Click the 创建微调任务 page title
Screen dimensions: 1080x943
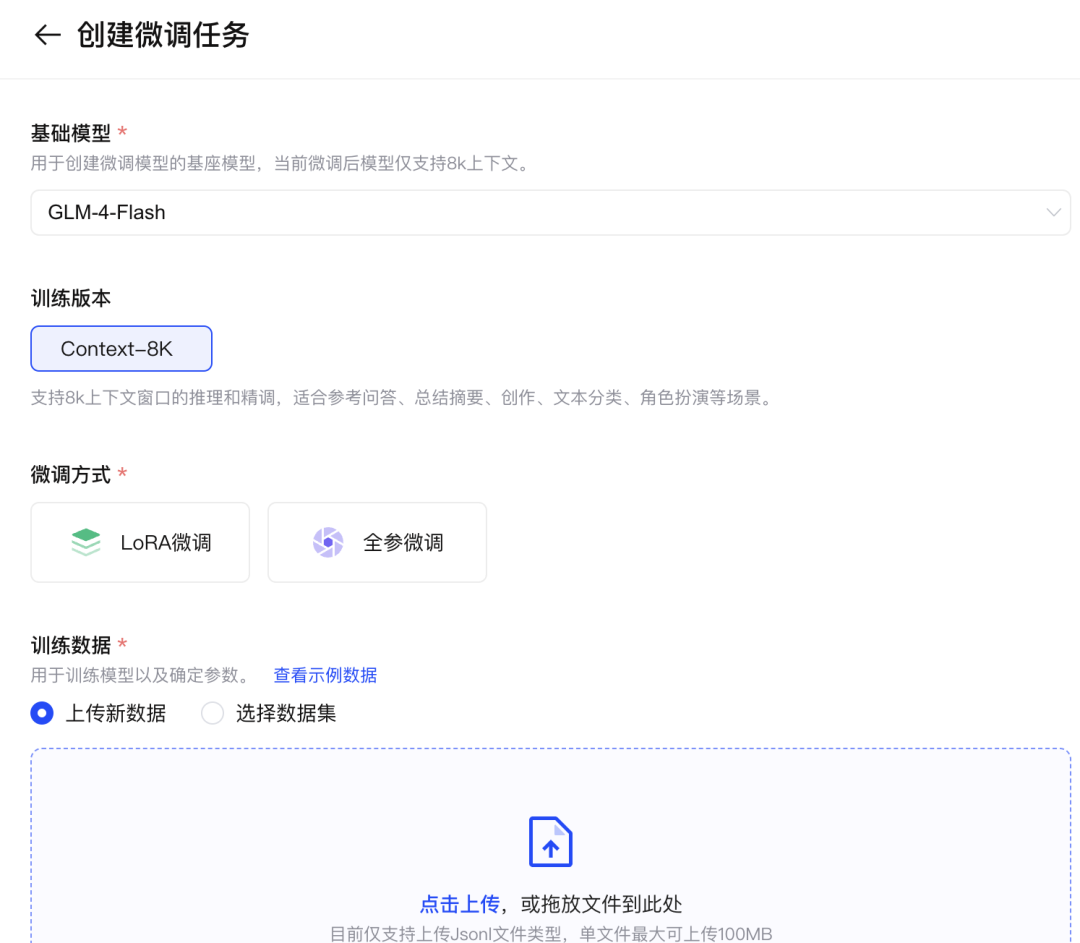click(x=163, y=35)
